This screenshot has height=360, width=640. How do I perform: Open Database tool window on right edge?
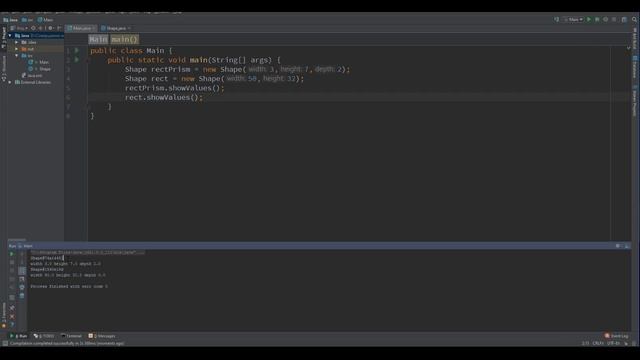point(635,67)
